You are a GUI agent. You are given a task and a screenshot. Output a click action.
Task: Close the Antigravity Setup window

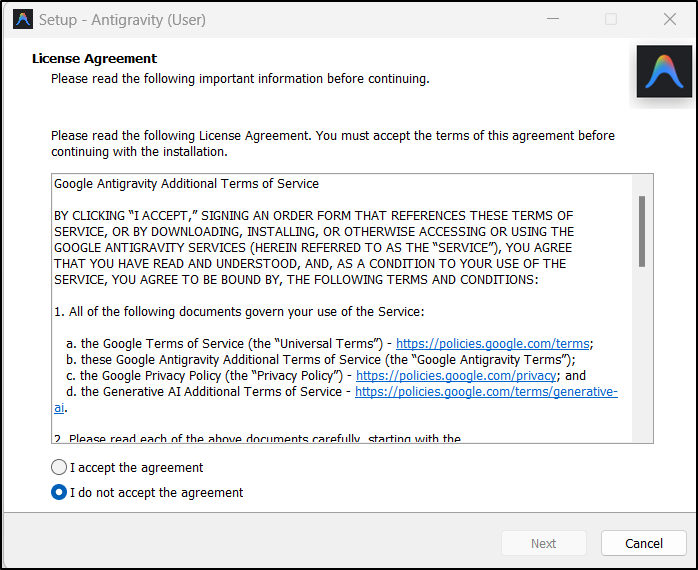click(x=669, y=19)
